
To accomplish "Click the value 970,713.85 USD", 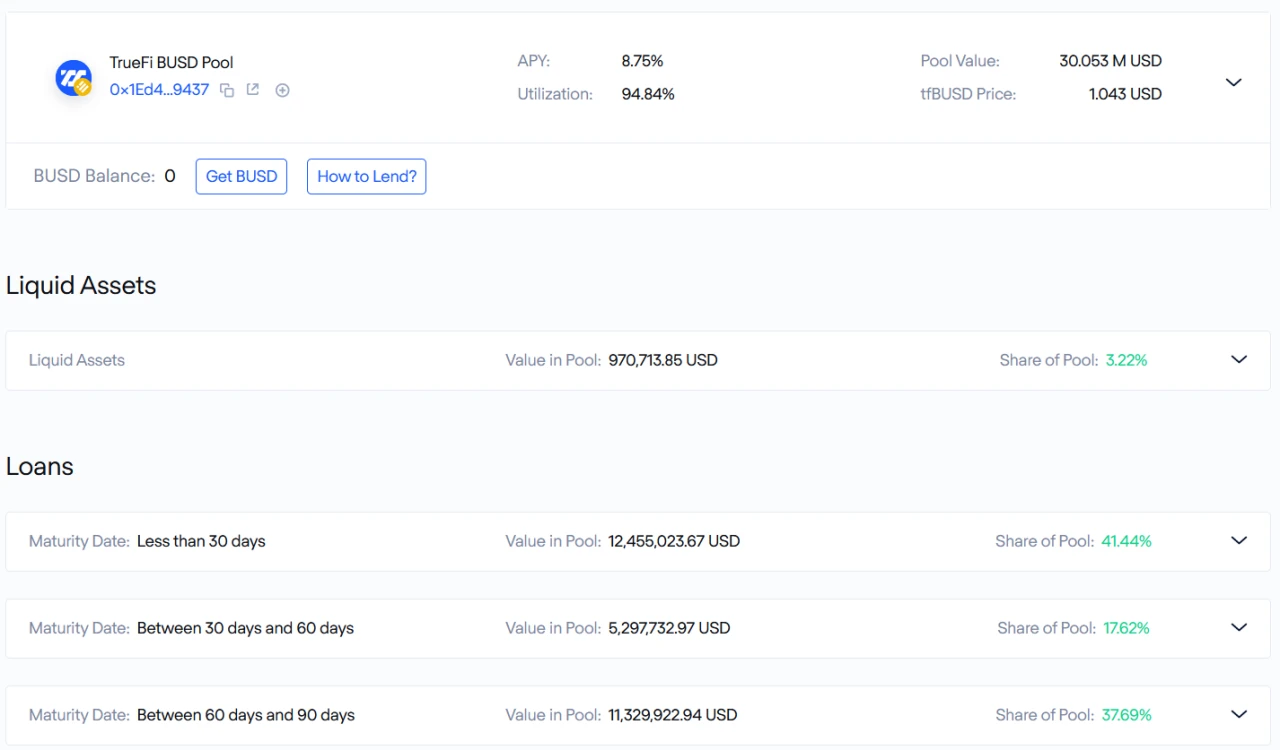I will pos(663,360).
